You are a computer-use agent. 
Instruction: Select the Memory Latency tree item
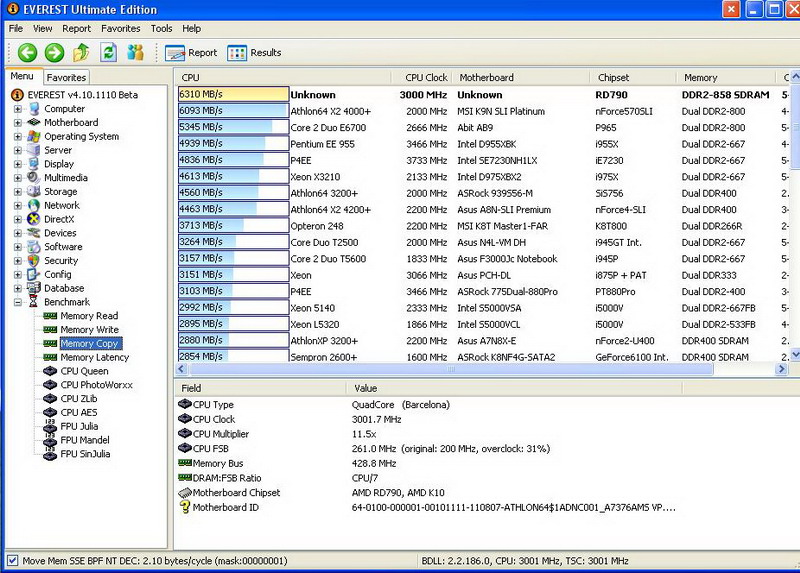click(94, 357)
